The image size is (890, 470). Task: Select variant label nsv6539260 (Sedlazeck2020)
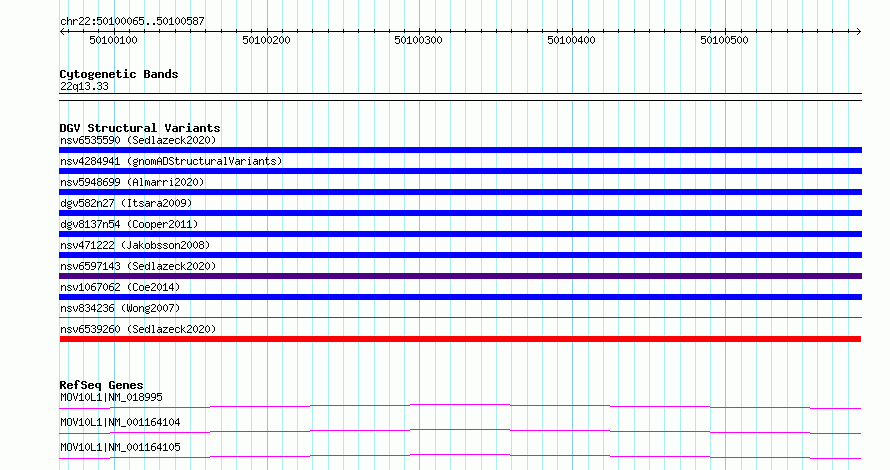coord(138,329)
